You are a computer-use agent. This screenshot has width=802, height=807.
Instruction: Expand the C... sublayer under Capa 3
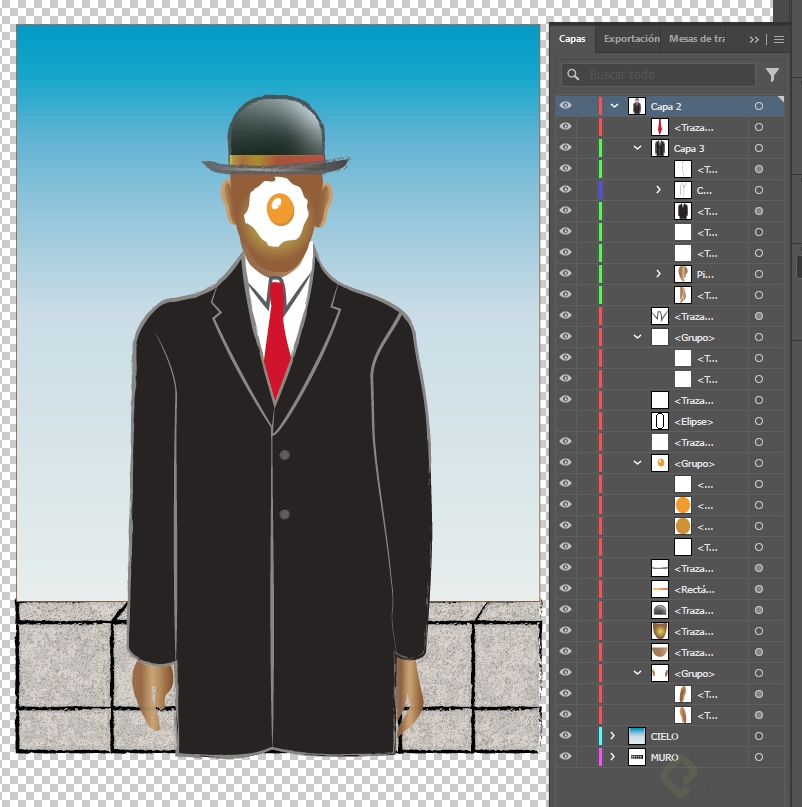(x=658, y=190)
